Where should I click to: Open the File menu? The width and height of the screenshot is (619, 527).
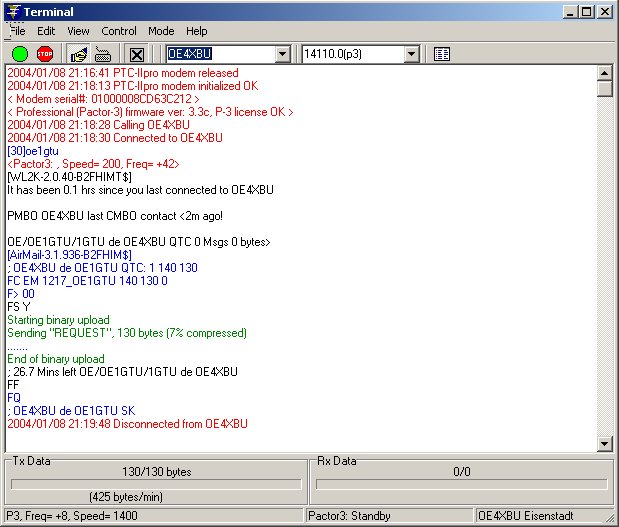pos(18,31)
